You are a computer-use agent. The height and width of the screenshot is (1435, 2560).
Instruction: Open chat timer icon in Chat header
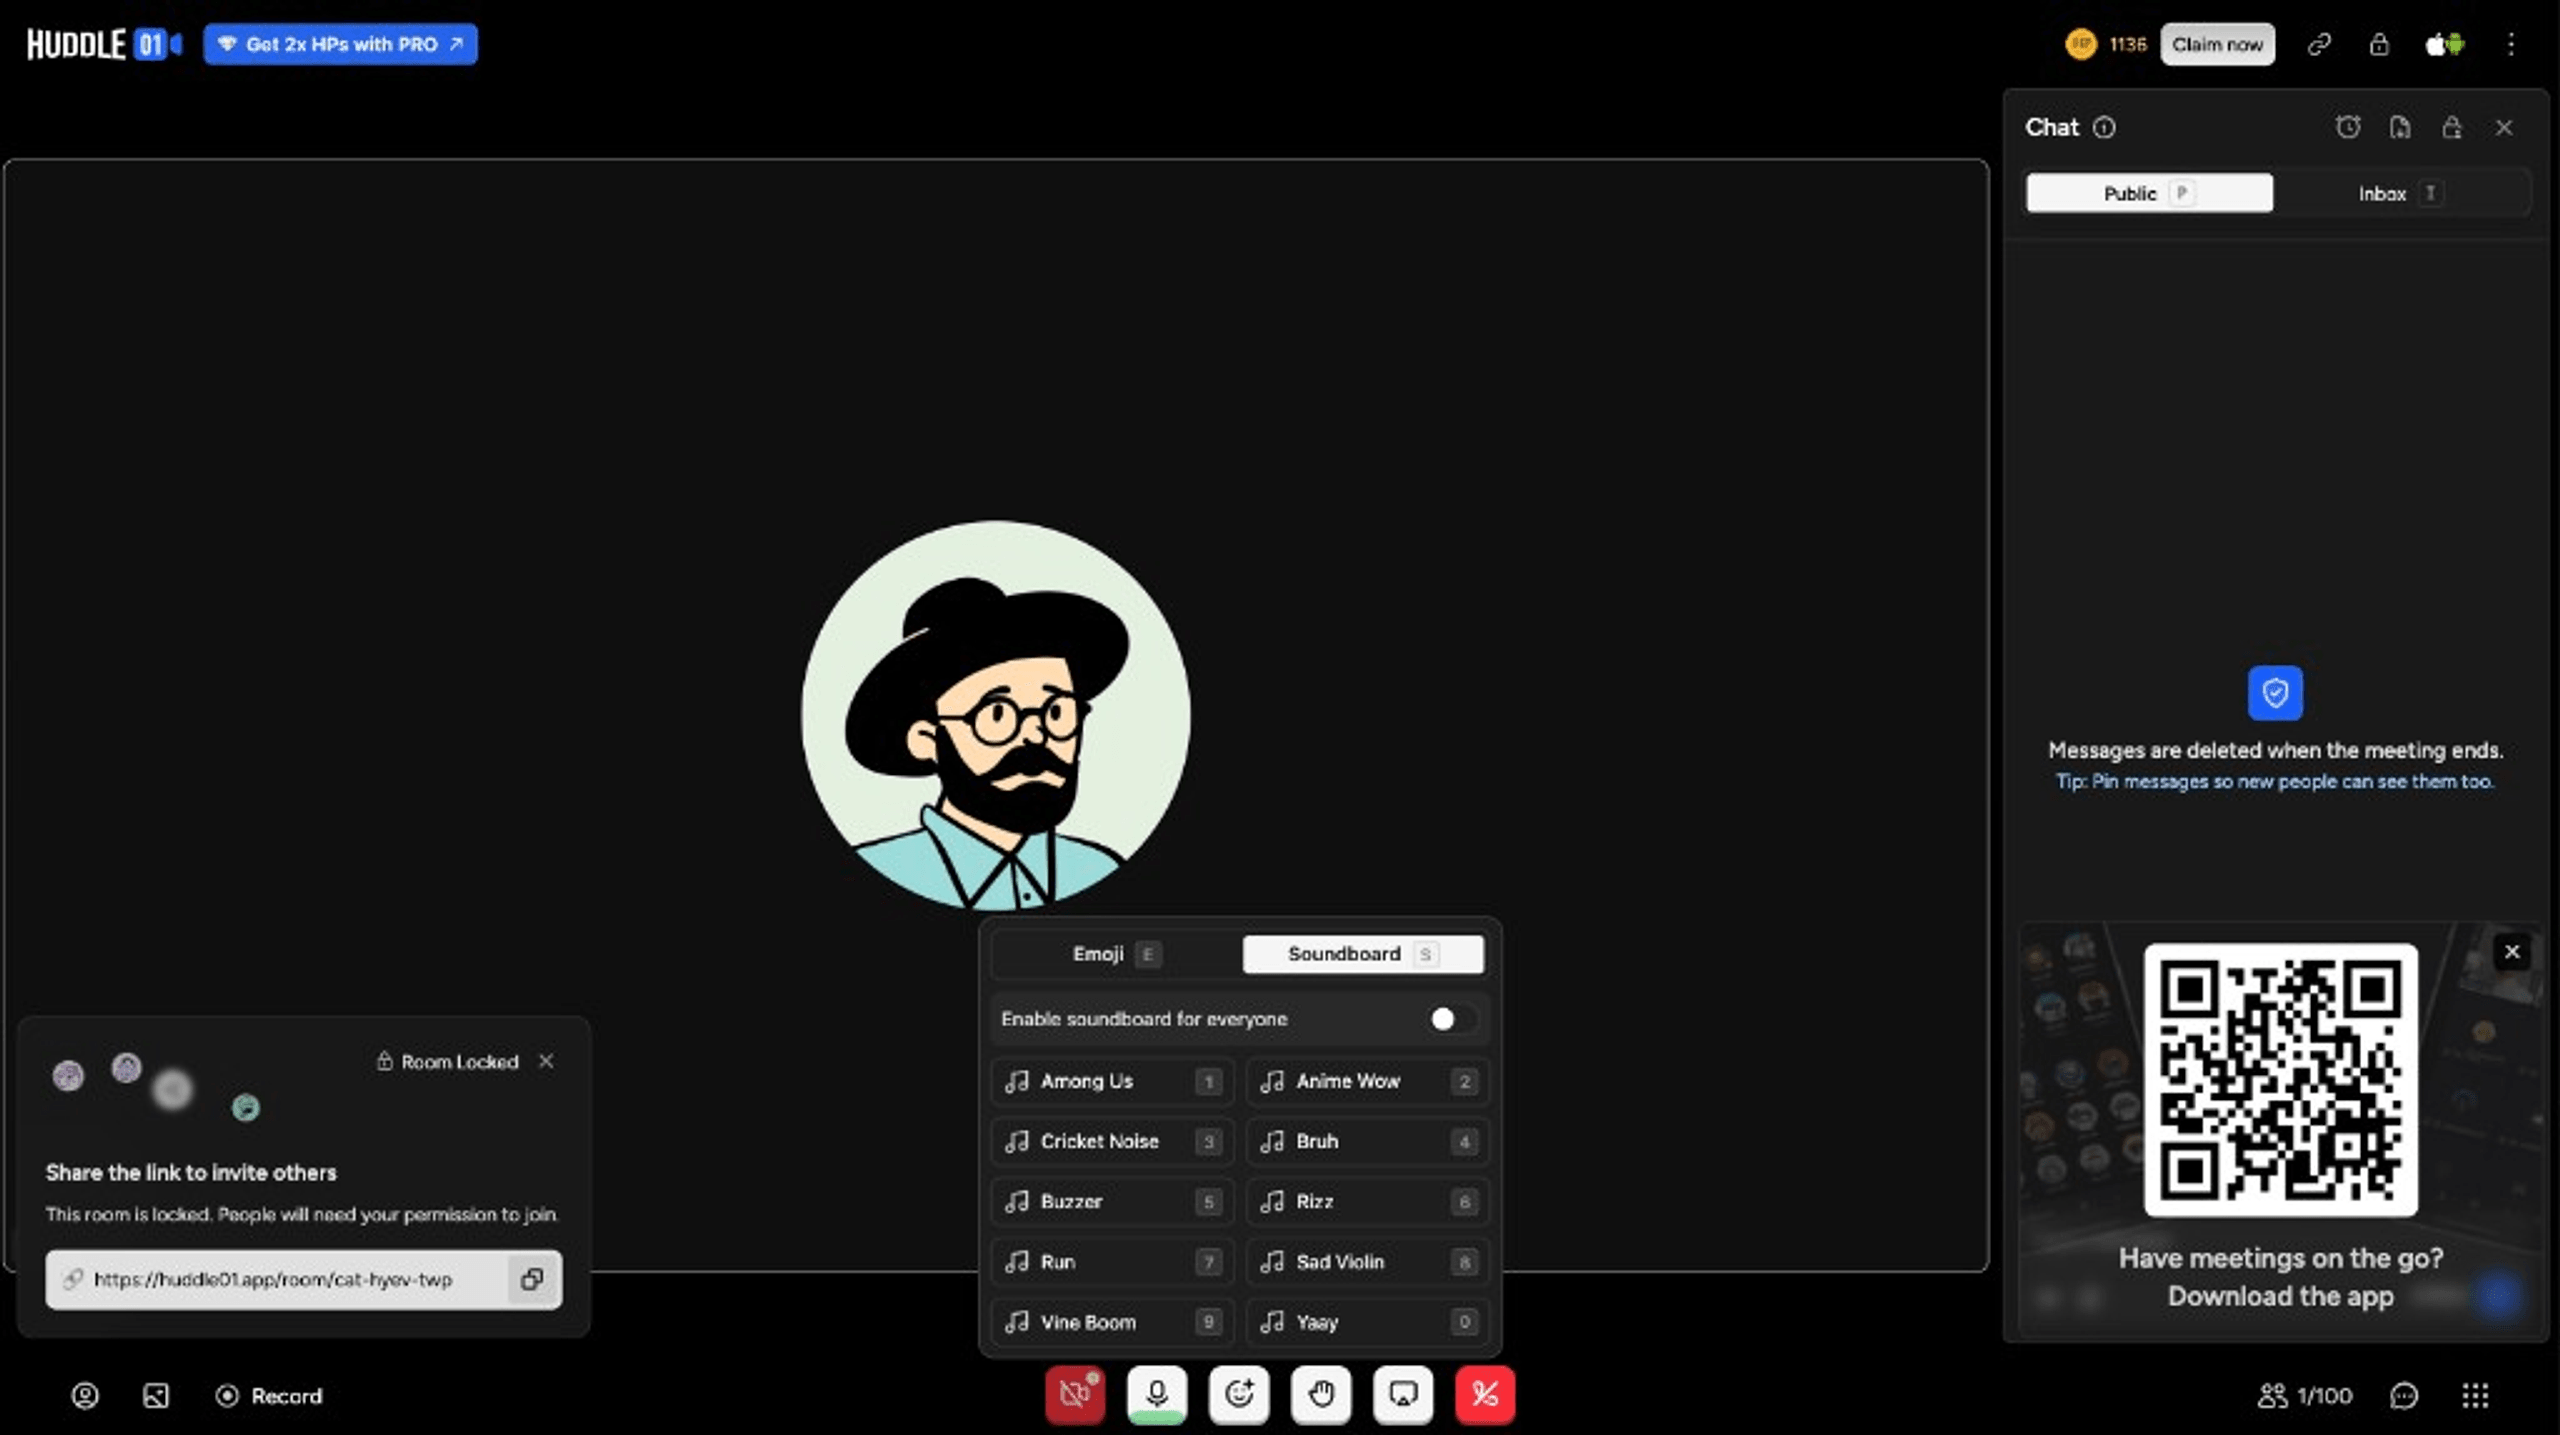pyautogui.click(x=2348, y=127)
